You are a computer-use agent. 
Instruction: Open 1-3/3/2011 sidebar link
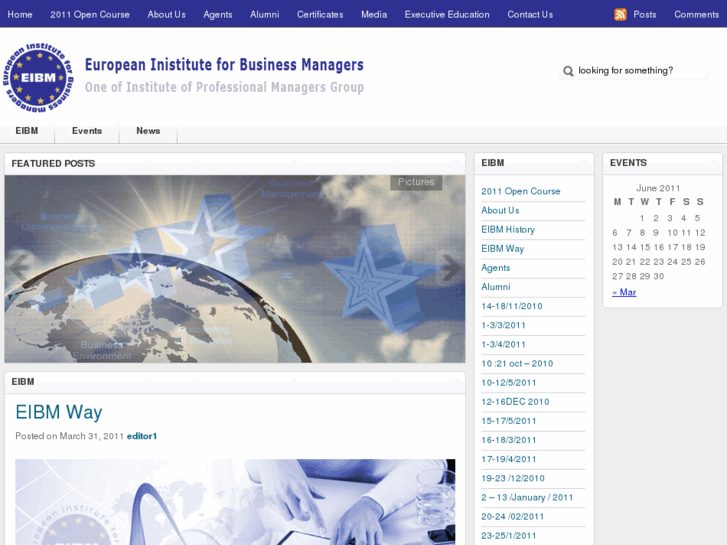(x=503, y=325)
